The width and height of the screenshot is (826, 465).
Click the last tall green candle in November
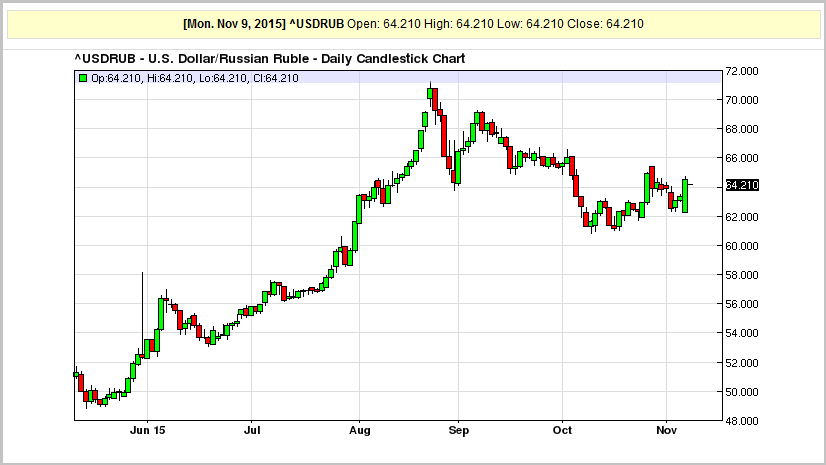click(685, 196)
